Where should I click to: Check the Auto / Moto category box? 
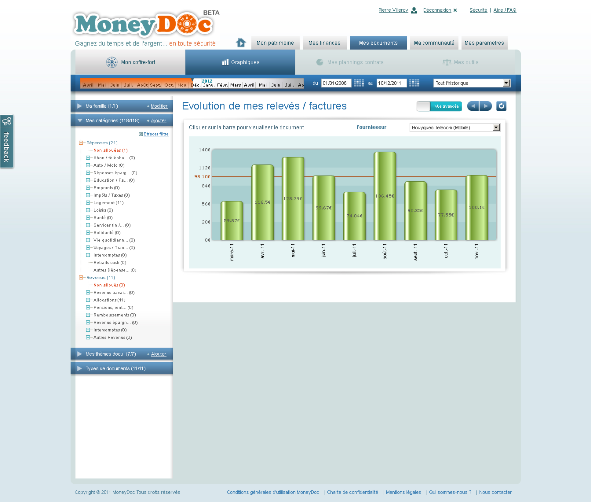coord(88,165)
